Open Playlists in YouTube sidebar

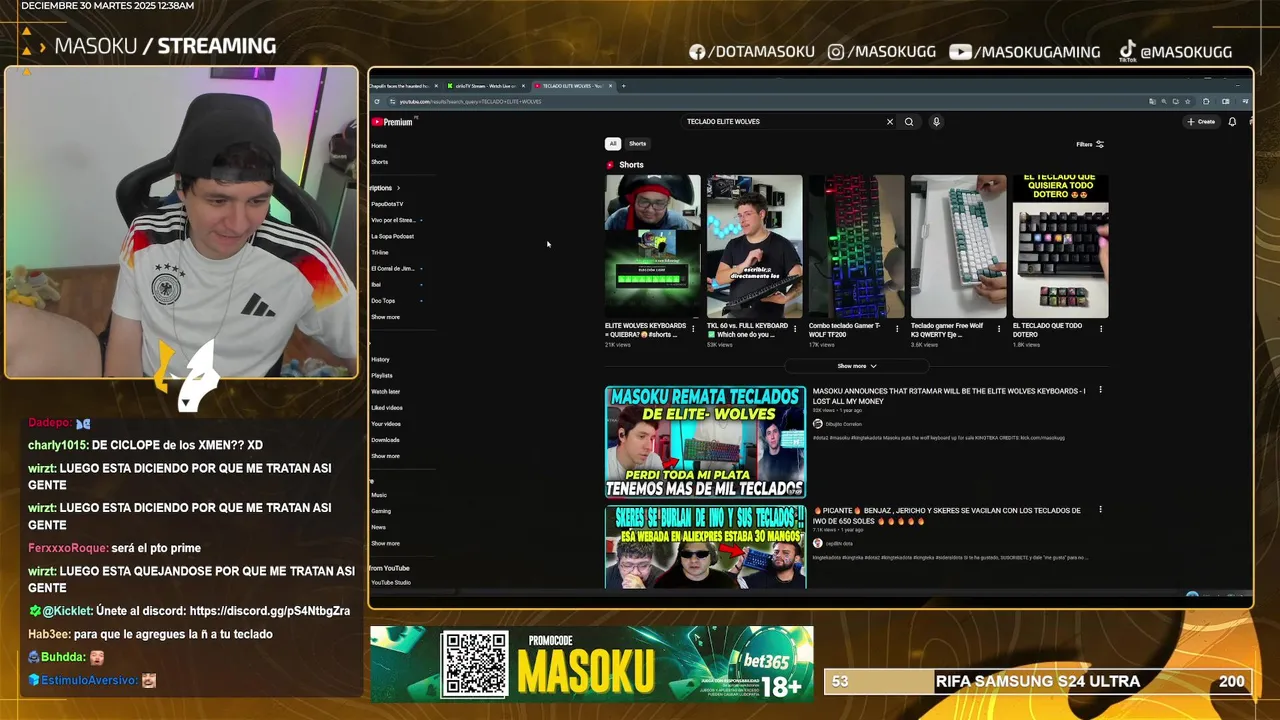pyautogui.click(x=382, y=375)
